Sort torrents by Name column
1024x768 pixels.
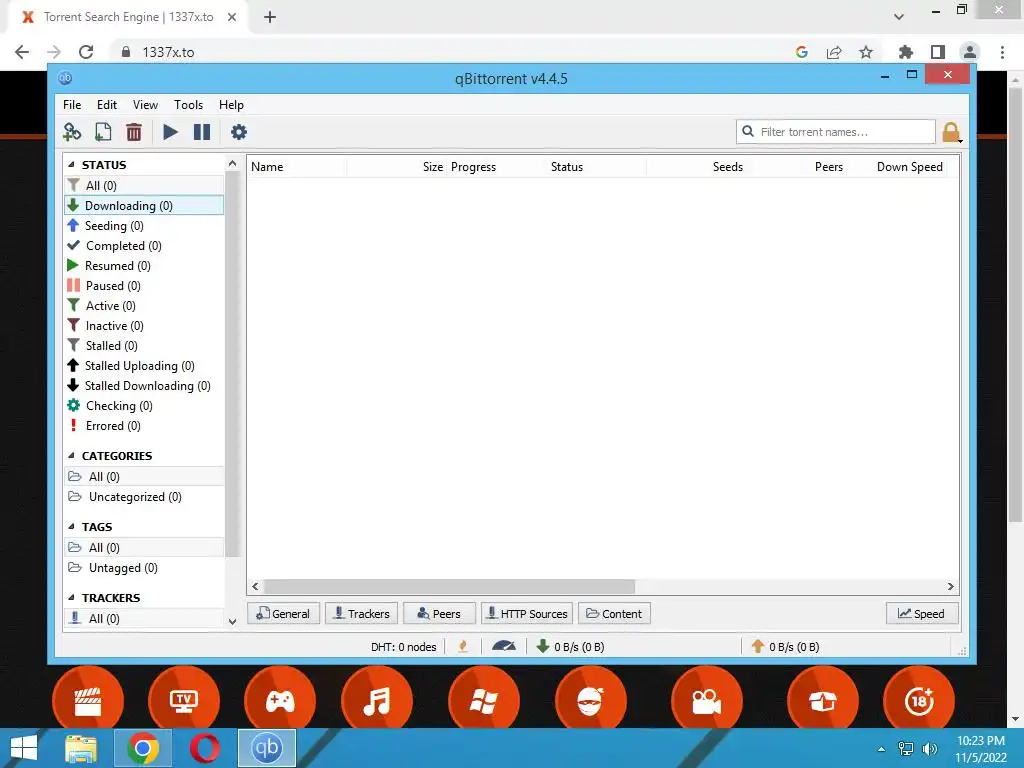[297, 167]
